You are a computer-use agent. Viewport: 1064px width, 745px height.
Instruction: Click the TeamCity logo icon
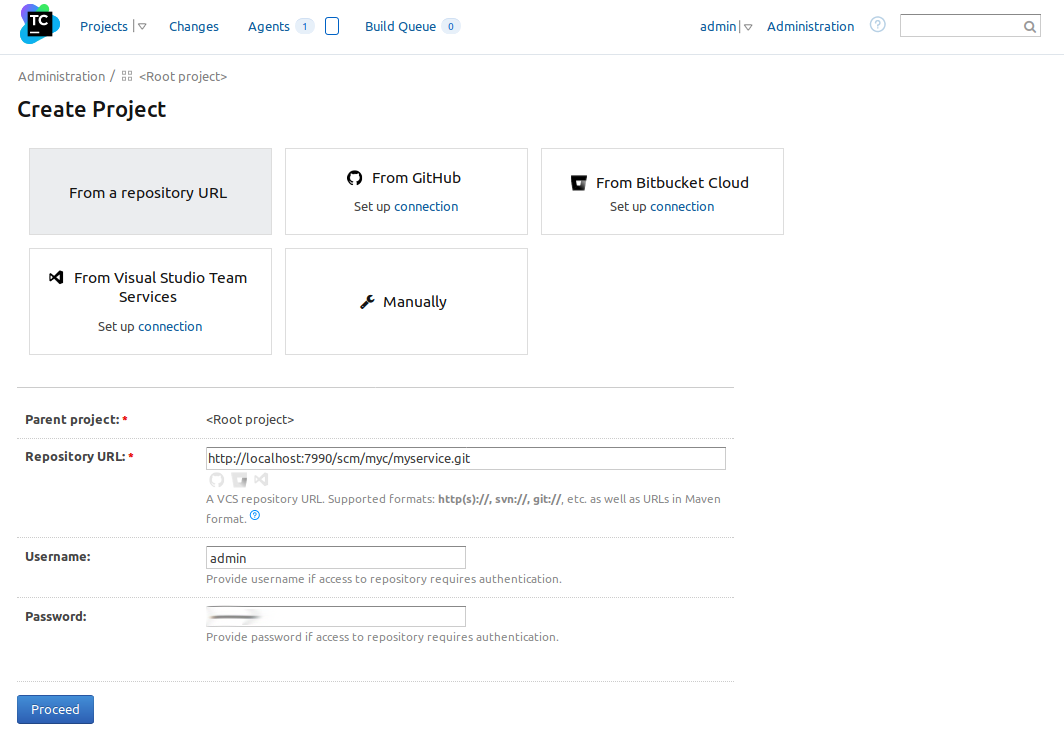pyautogui.click(x=40, y=24)
